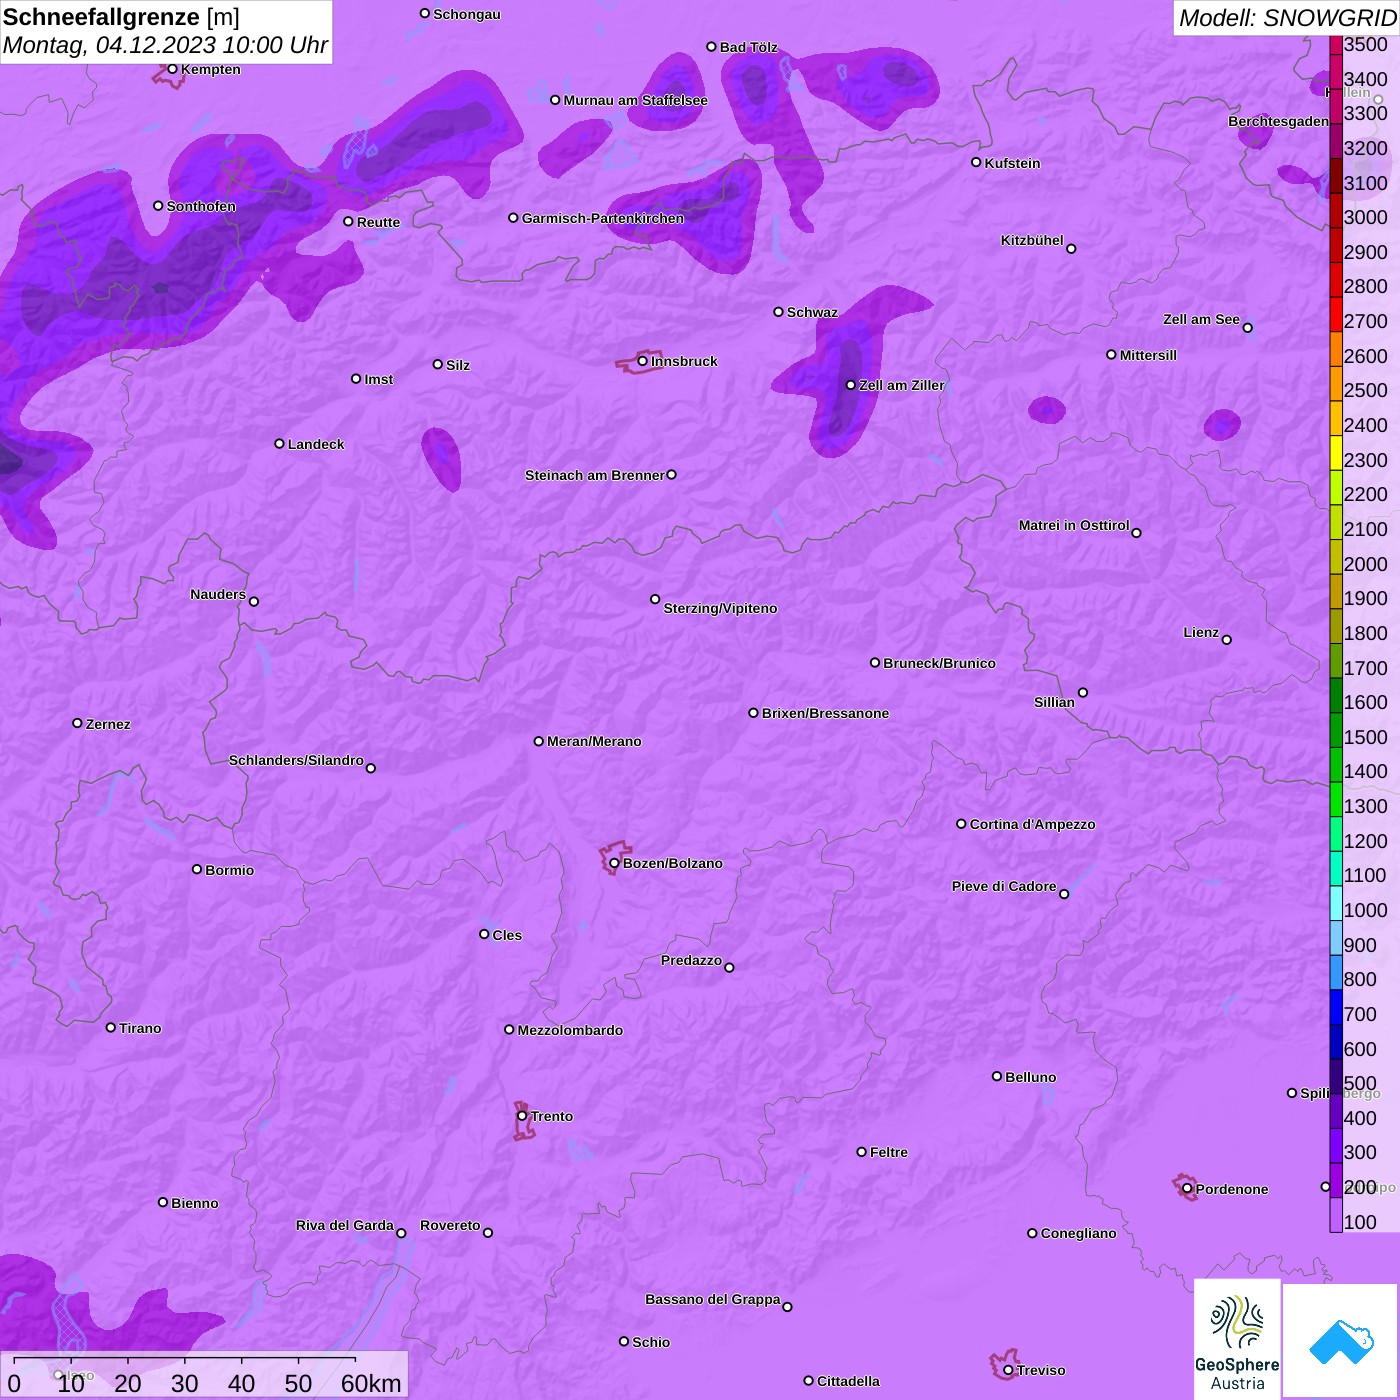The width and height of the screenshot is (1400, 1400).
Task: Click the Bruneck/Brunico label
Action: (x=939, y=663)
